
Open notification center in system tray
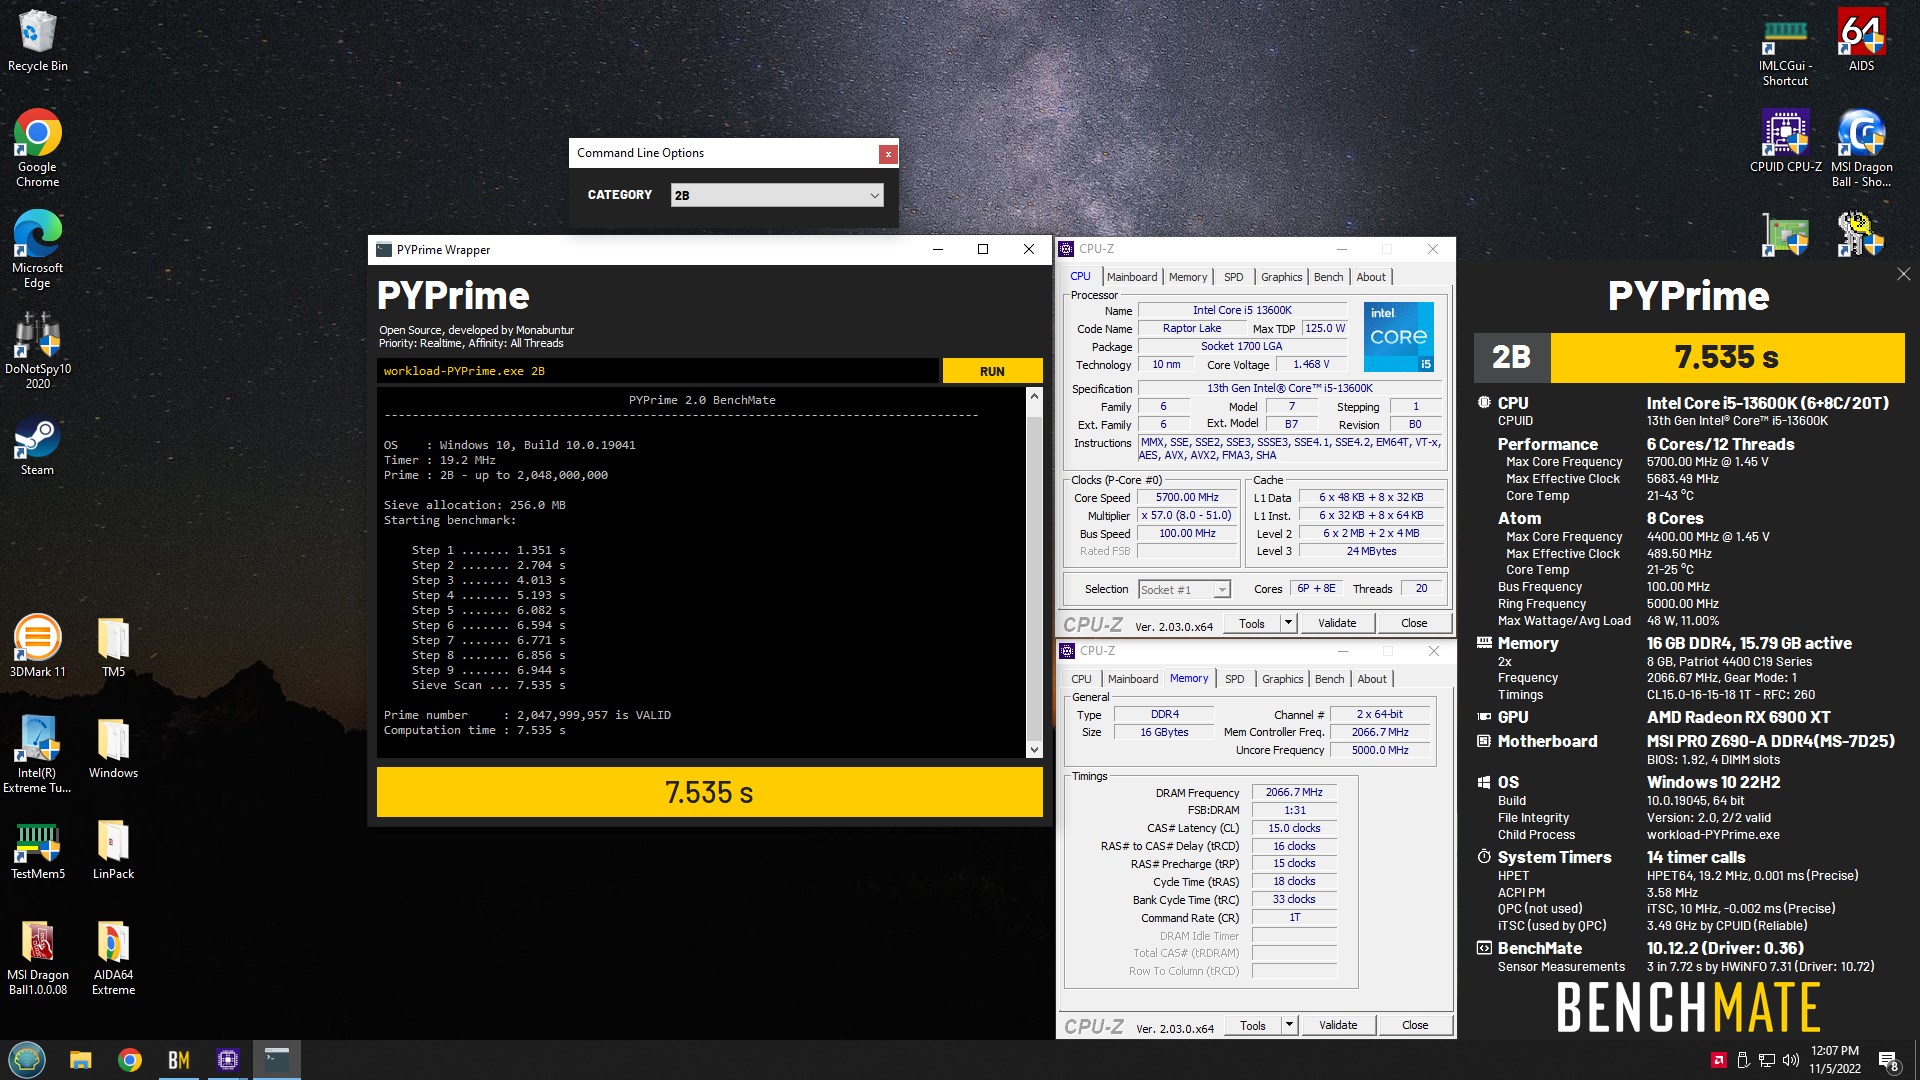tap(1888, 1061)
